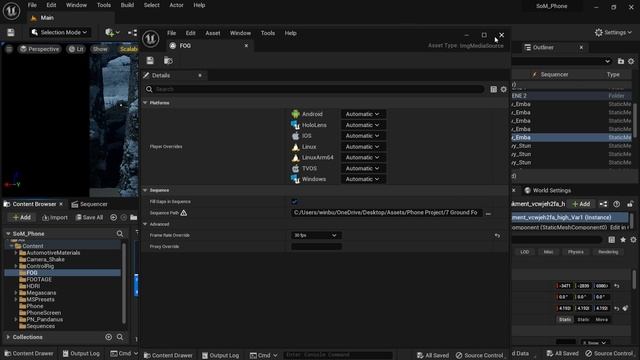Click Add button in Content Browser
Screen dimensions: 640x360
(22, 218)
